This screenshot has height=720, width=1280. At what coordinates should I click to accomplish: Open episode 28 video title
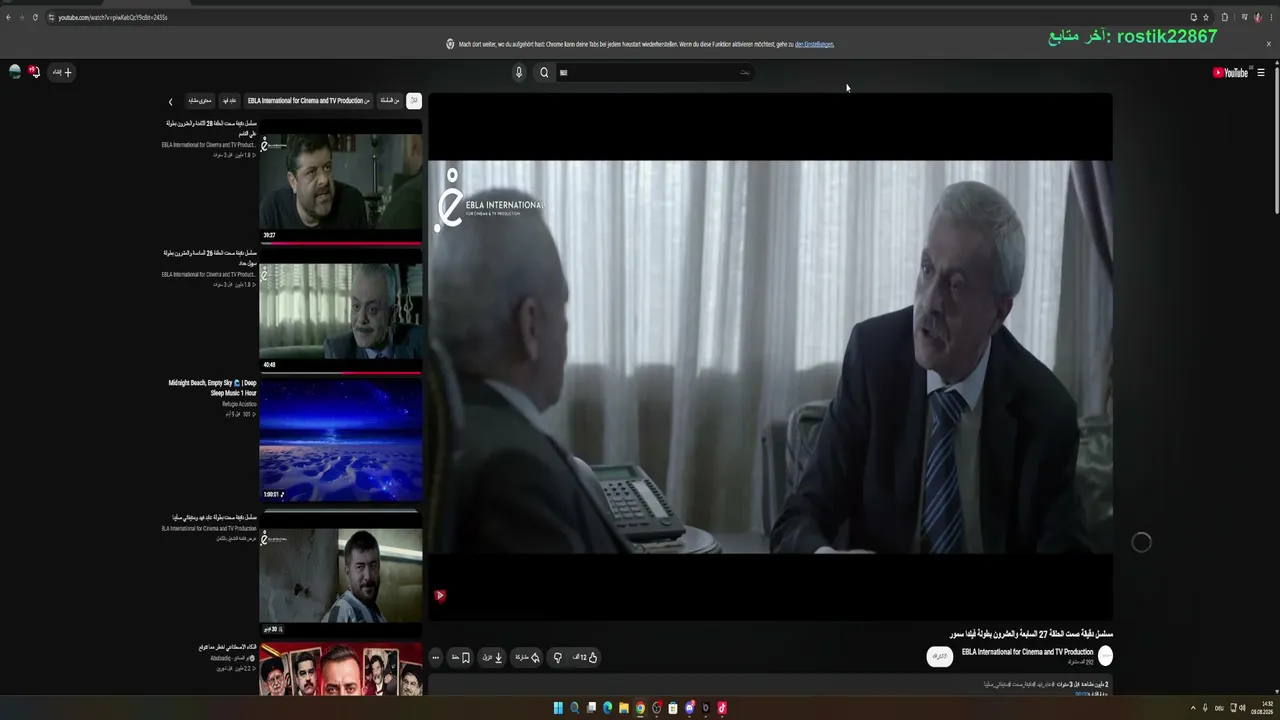pyautogui.click(x=211, y=128)
